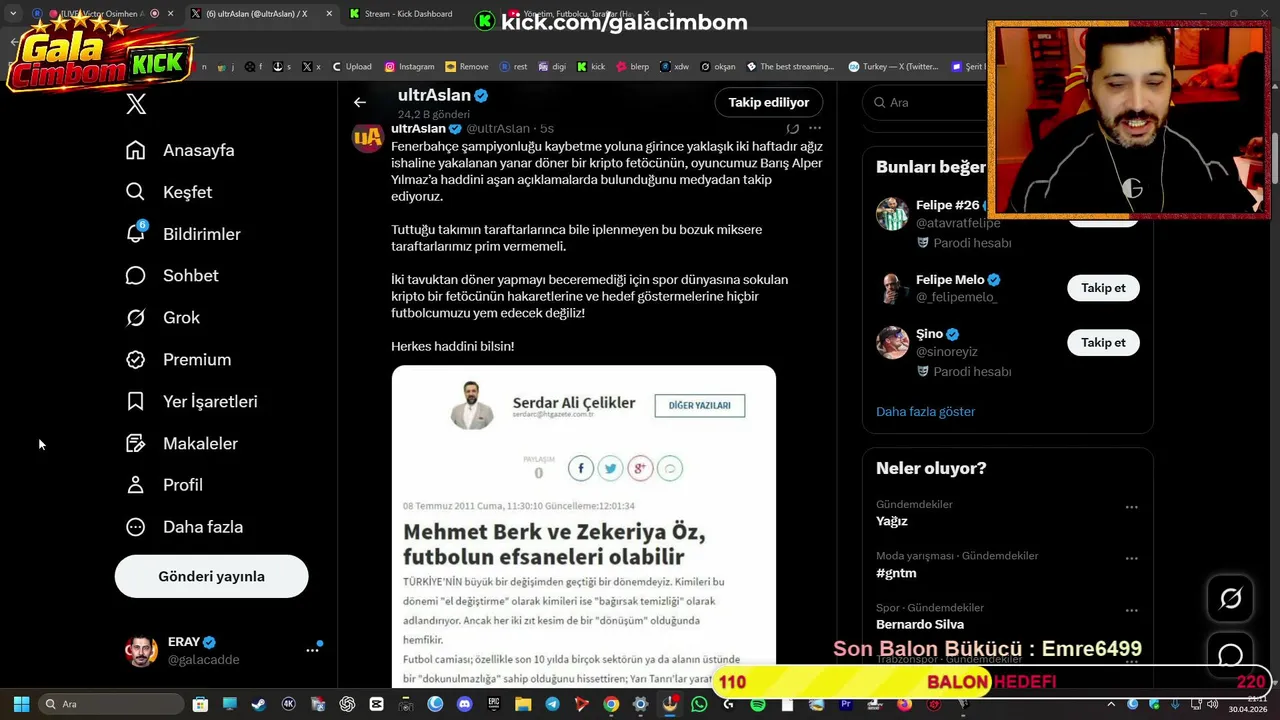The width and height of the screenshot is (1280, 720).
Task: Open File Explorer from taskbar
Action: pos(523,704)
